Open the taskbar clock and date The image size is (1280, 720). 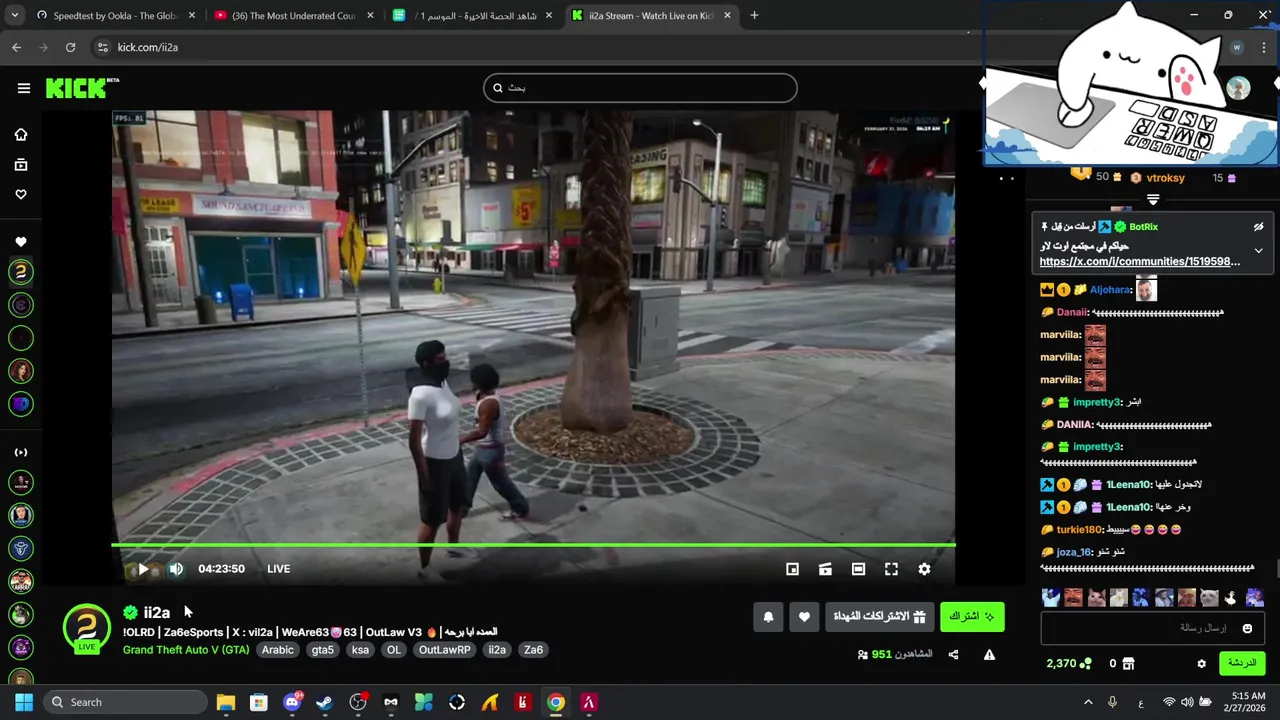pyautogui.click(x=1248, y=702)
